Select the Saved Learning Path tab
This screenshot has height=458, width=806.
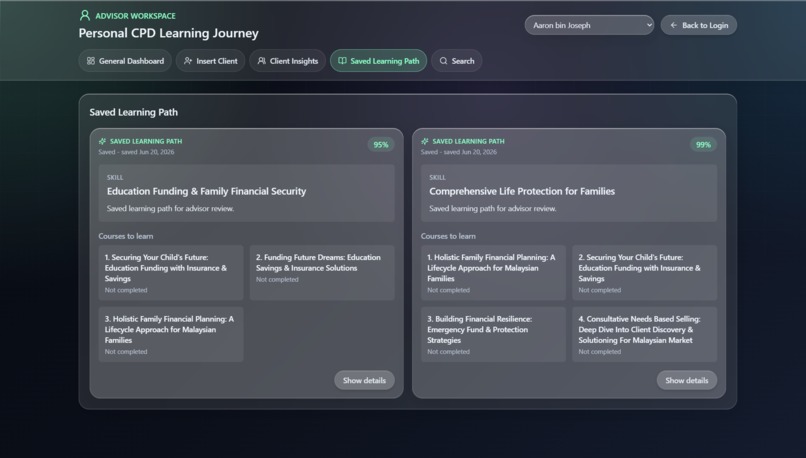pyautogui.click(x=378, y=61)
